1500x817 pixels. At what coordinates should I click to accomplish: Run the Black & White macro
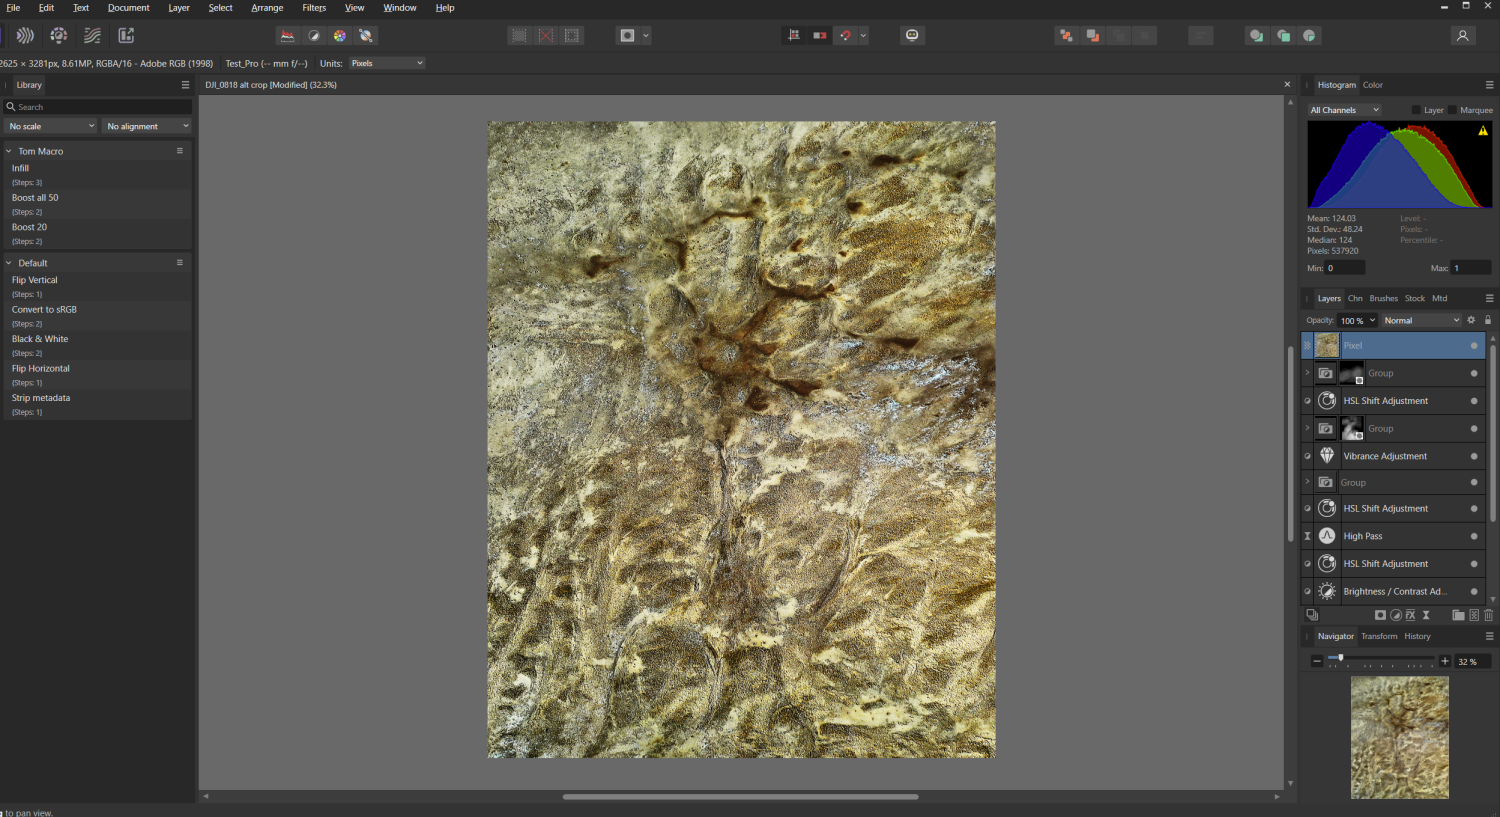click(x=40, y=339)
